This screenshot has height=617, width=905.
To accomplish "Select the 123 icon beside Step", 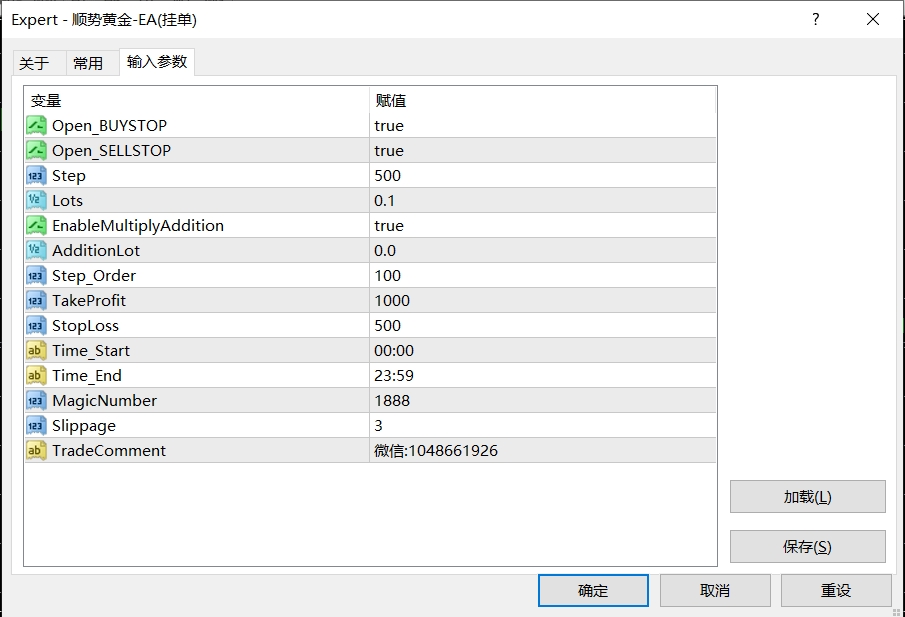I will click(38, 175).
